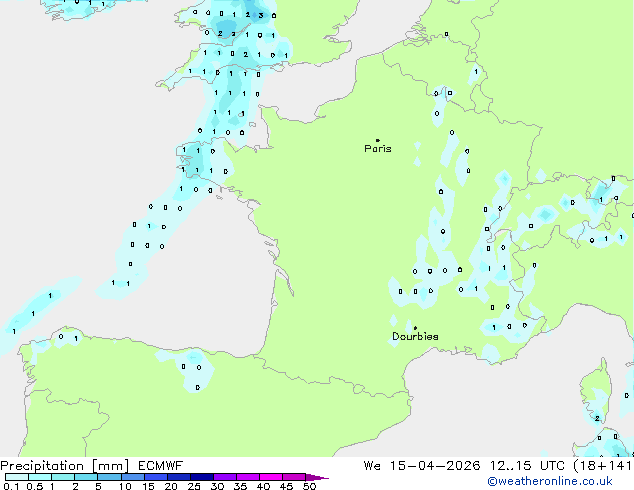Click the 5–10 mm legend color swatch
The height and width of the screenshot is (490, 634).
coord(109,477)
